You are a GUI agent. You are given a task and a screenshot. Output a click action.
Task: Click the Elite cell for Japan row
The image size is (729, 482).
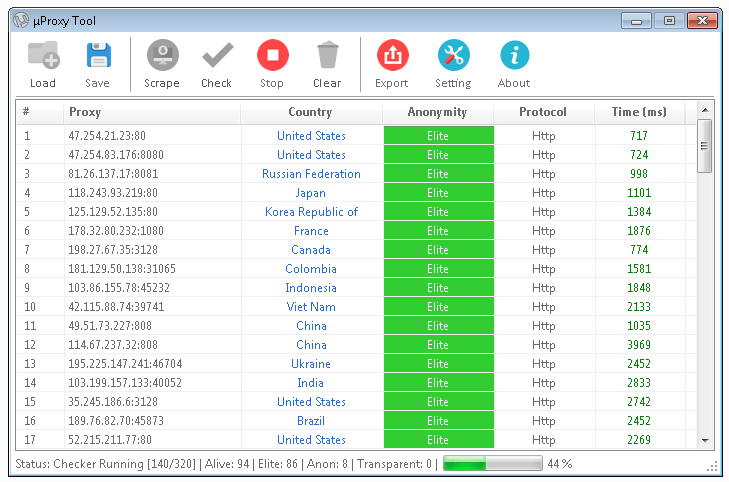pos(437,193)
